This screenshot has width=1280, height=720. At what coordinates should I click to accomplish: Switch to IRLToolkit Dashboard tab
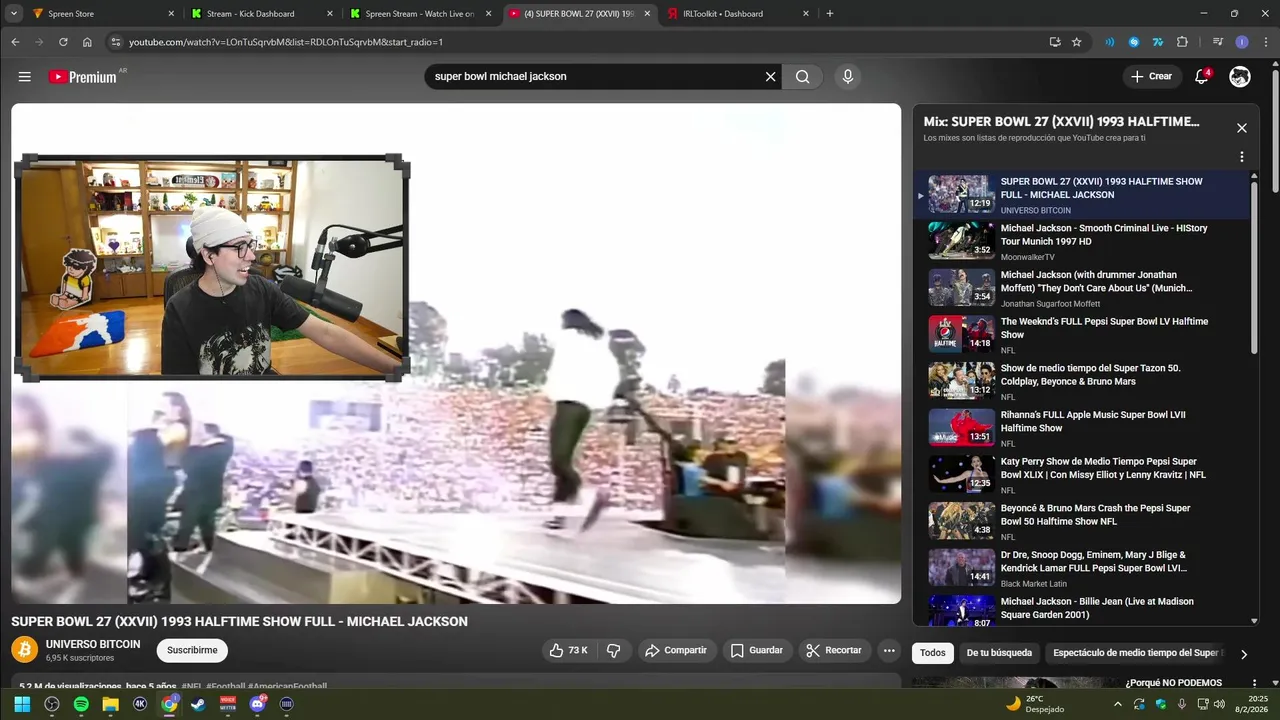click(737, 14)
